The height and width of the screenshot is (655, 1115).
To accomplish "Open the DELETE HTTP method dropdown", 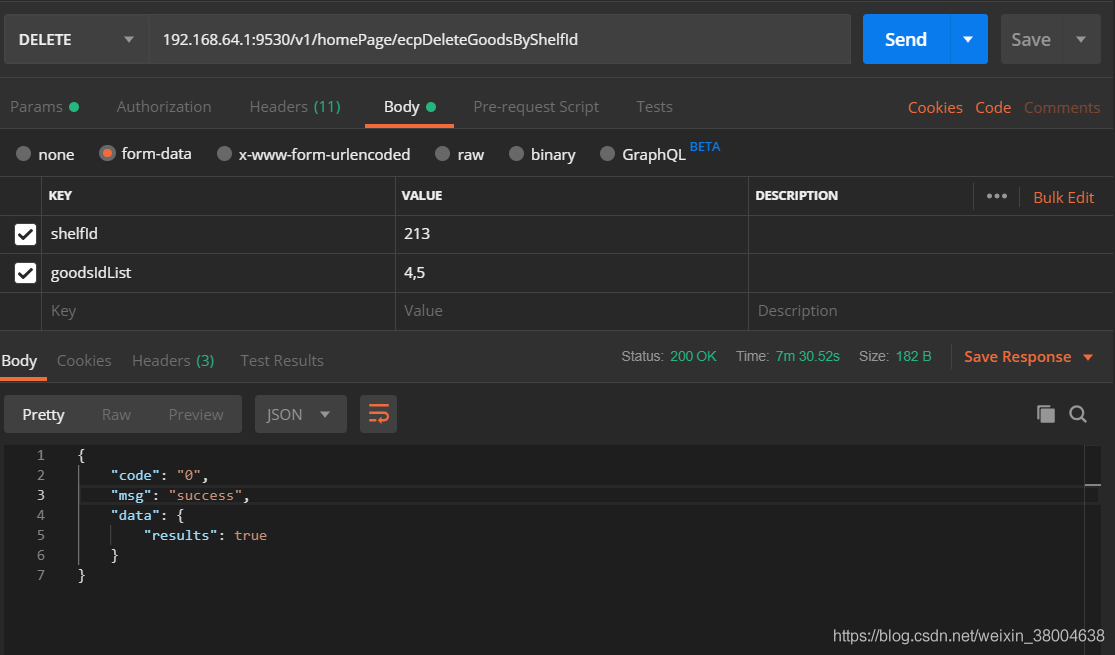I will (x=75, y=40).
